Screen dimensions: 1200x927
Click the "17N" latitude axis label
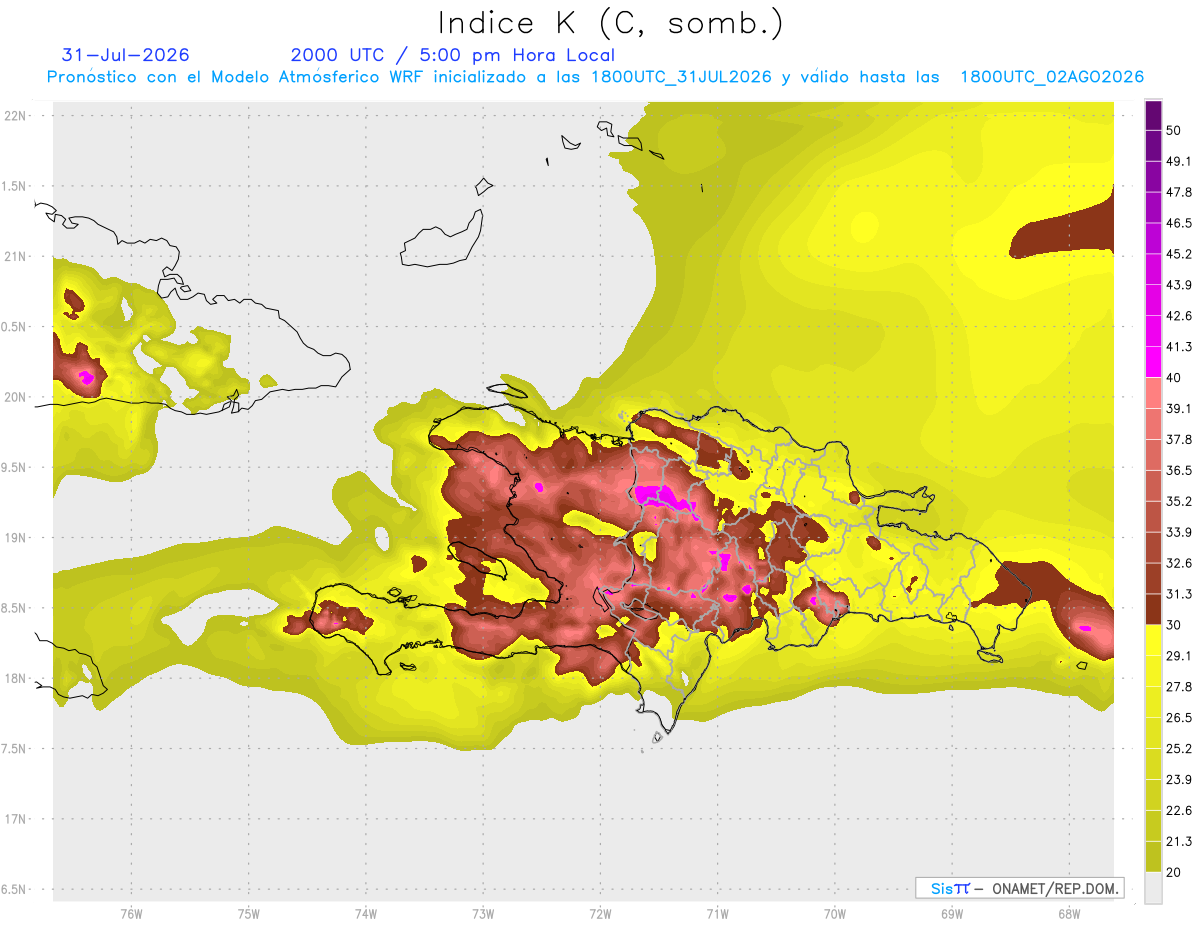pyautogui.click(x=15, y=819)
